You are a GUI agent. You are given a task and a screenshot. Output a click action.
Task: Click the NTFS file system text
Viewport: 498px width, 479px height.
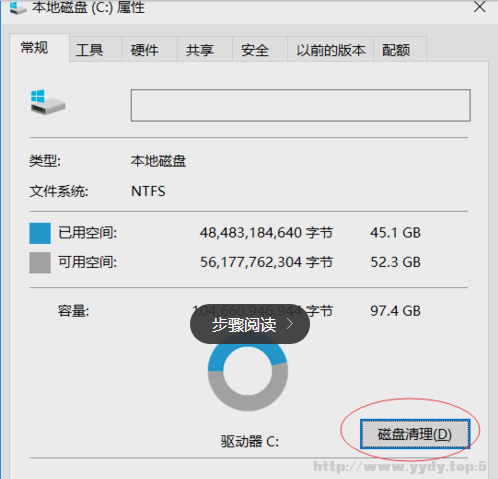coord(148,191)
